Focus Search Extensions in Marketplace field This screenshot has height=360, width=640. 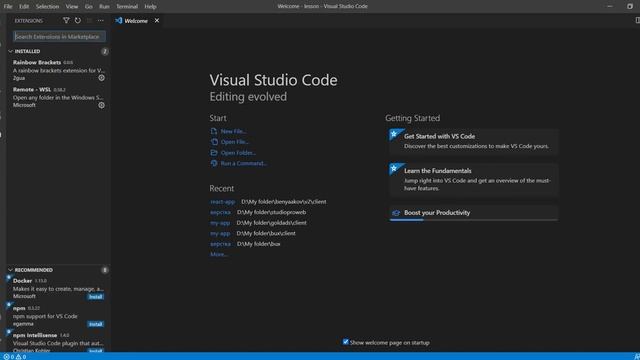[59, 36]
